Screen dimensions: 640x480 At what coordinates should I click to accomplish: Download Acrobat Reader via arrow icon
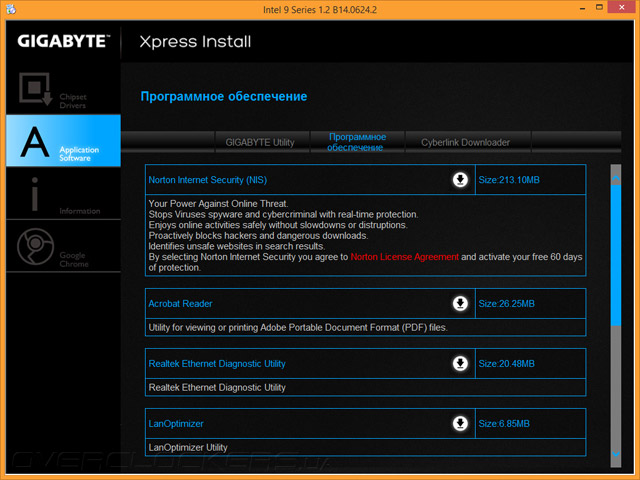(460, 303)
